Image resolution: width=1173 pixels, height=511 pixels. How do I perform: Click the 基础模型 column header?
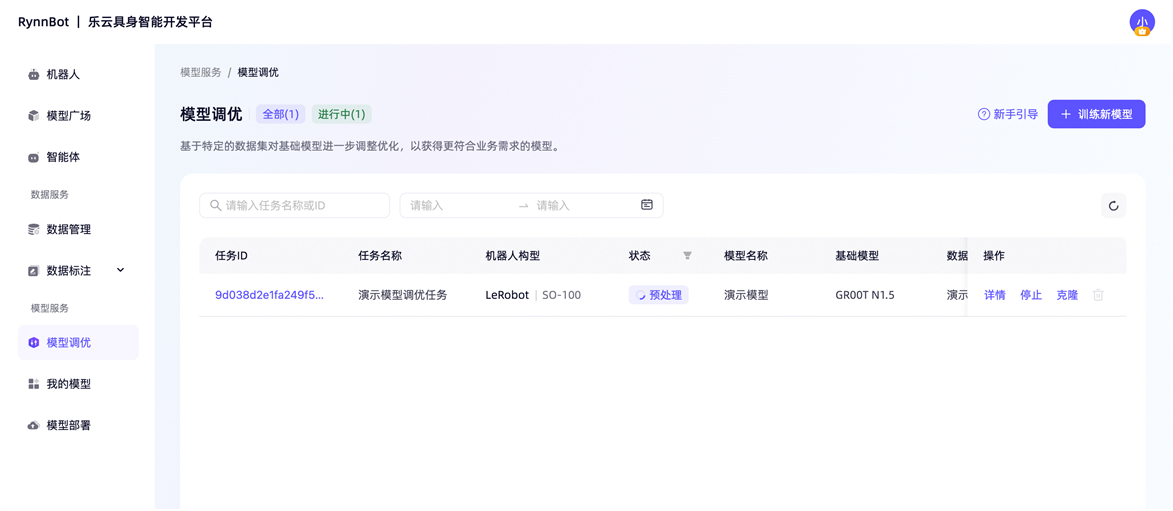coord(857,256)
